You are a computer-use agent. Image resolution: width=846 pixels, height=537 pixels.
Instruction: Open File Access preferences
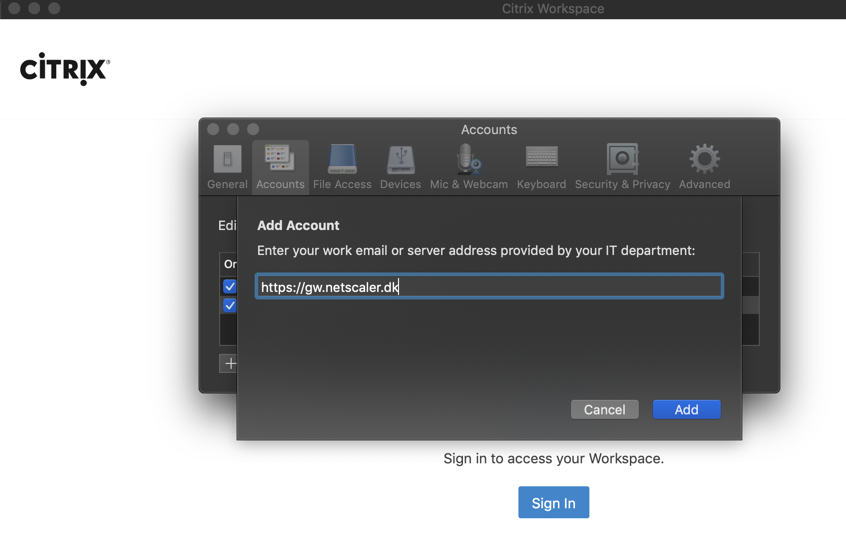(342, 167)
